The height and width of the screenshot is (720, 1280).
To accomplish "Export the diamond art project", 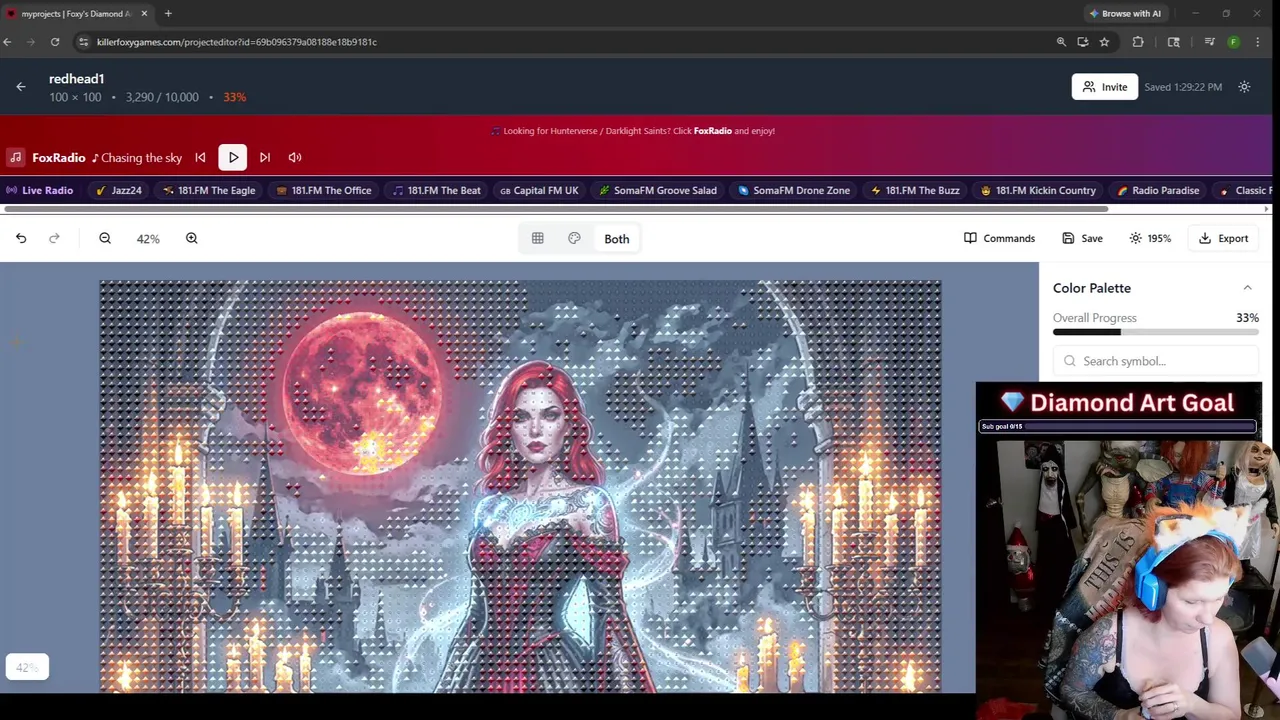I will 1223,238.
